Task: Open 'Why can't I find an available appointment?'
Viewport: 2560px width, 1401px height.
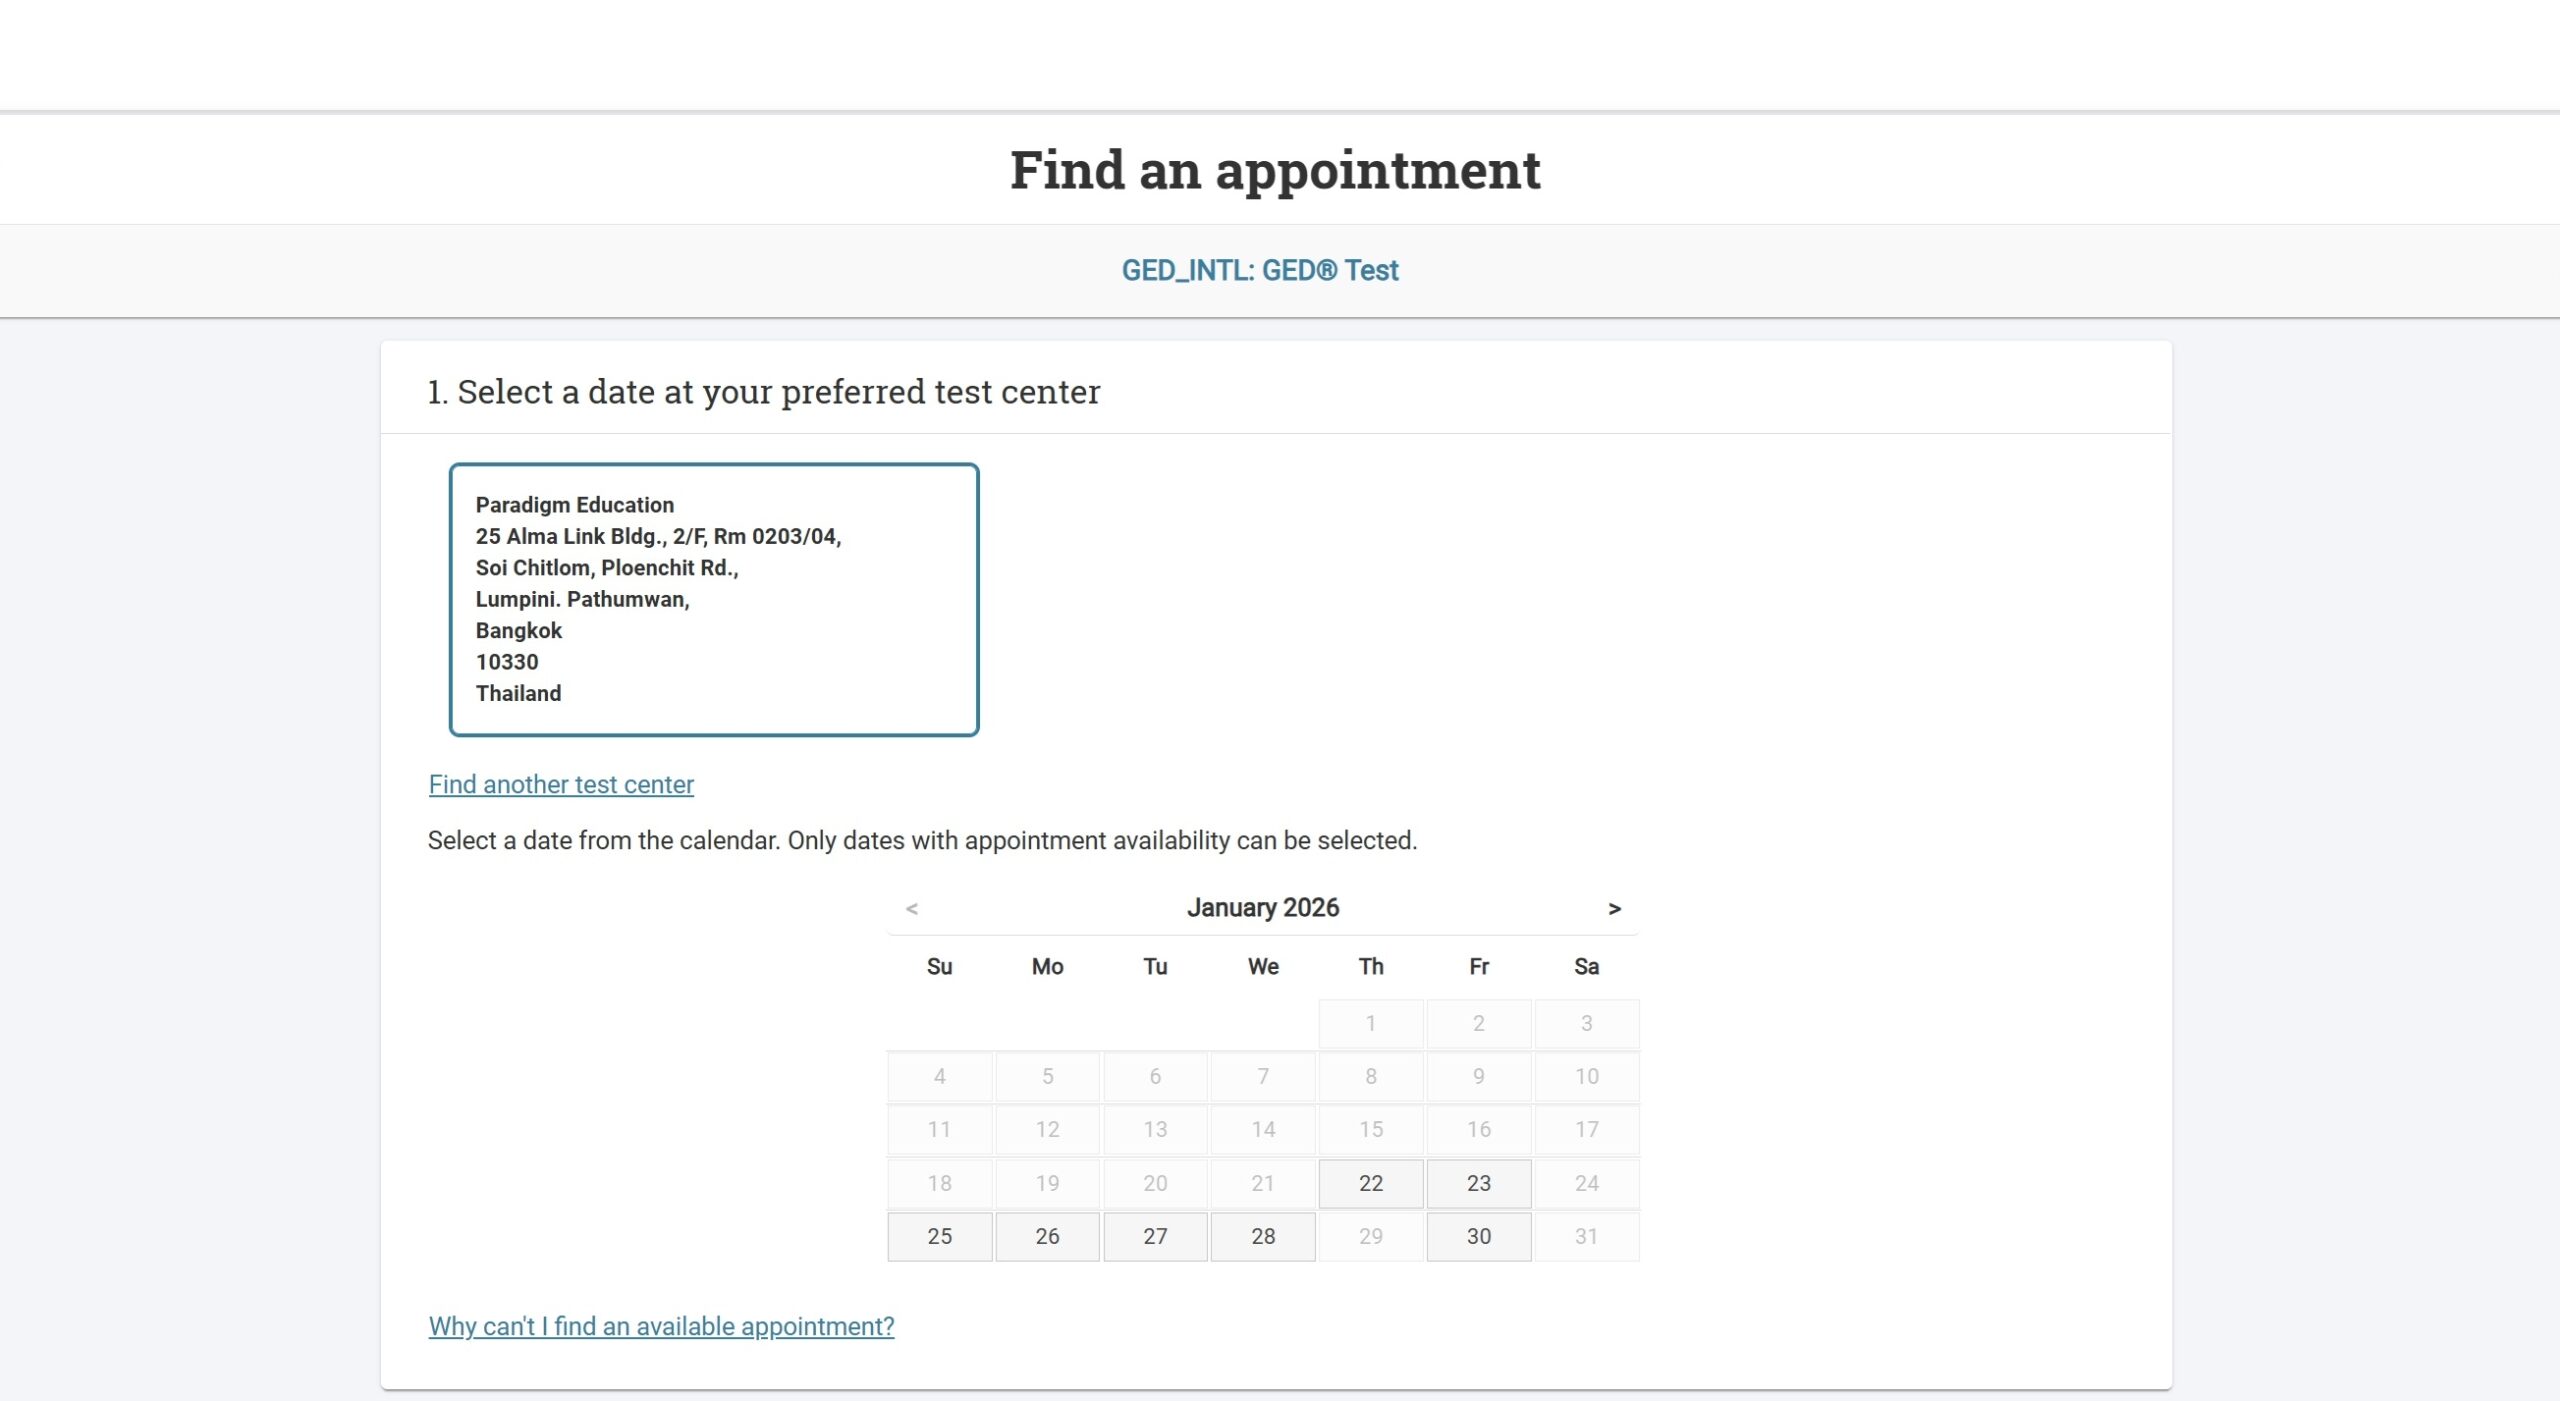Action: (661, 1326)
